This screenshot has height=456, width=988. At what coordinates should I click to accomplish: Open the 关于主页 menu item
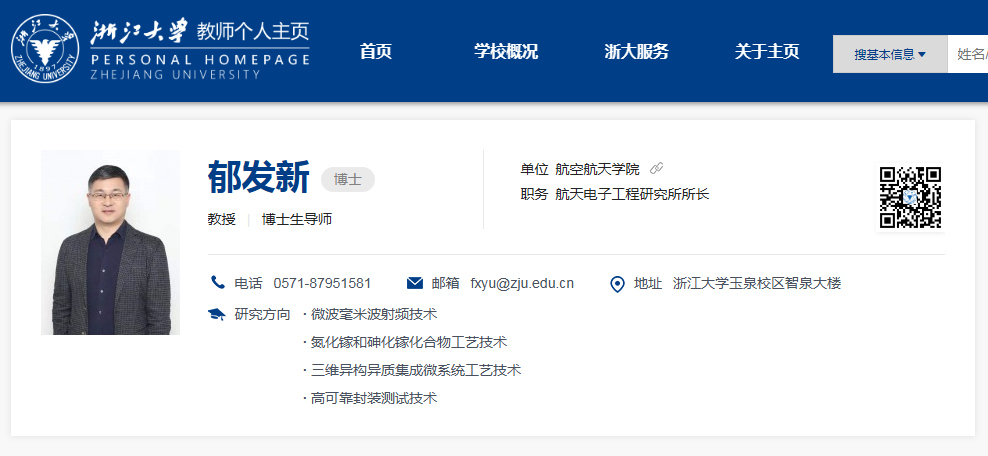point(767,52)
